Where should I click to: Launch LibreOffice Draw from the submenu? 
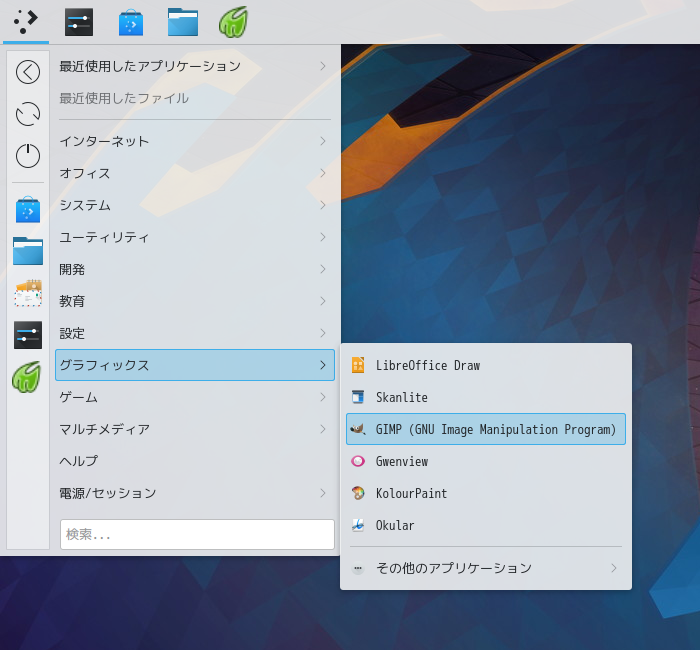click(486, 365)
